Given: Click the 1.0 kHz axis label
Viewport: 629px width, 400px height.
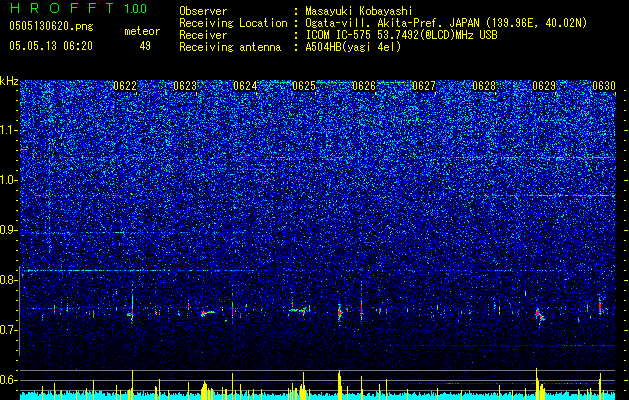Looking at the screenshot, I should point(8,180).
